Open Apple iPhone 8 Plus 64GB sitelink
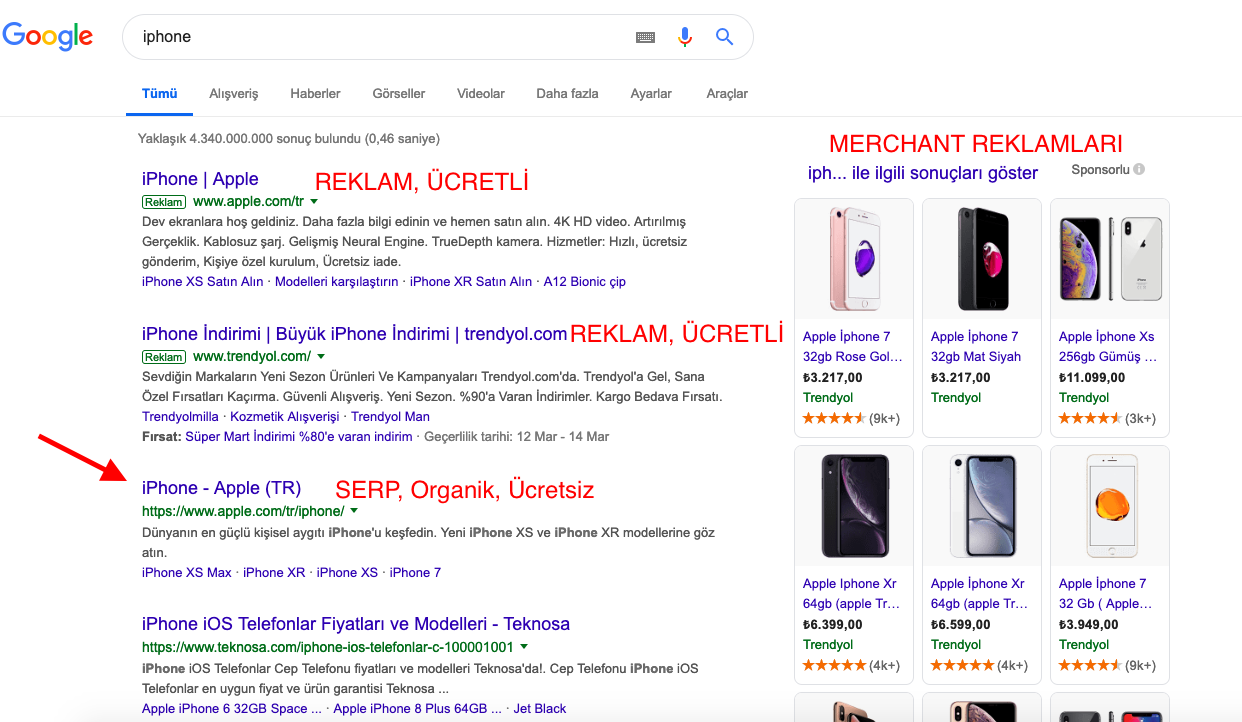The image size is (1242, 722). coord(418,709)
